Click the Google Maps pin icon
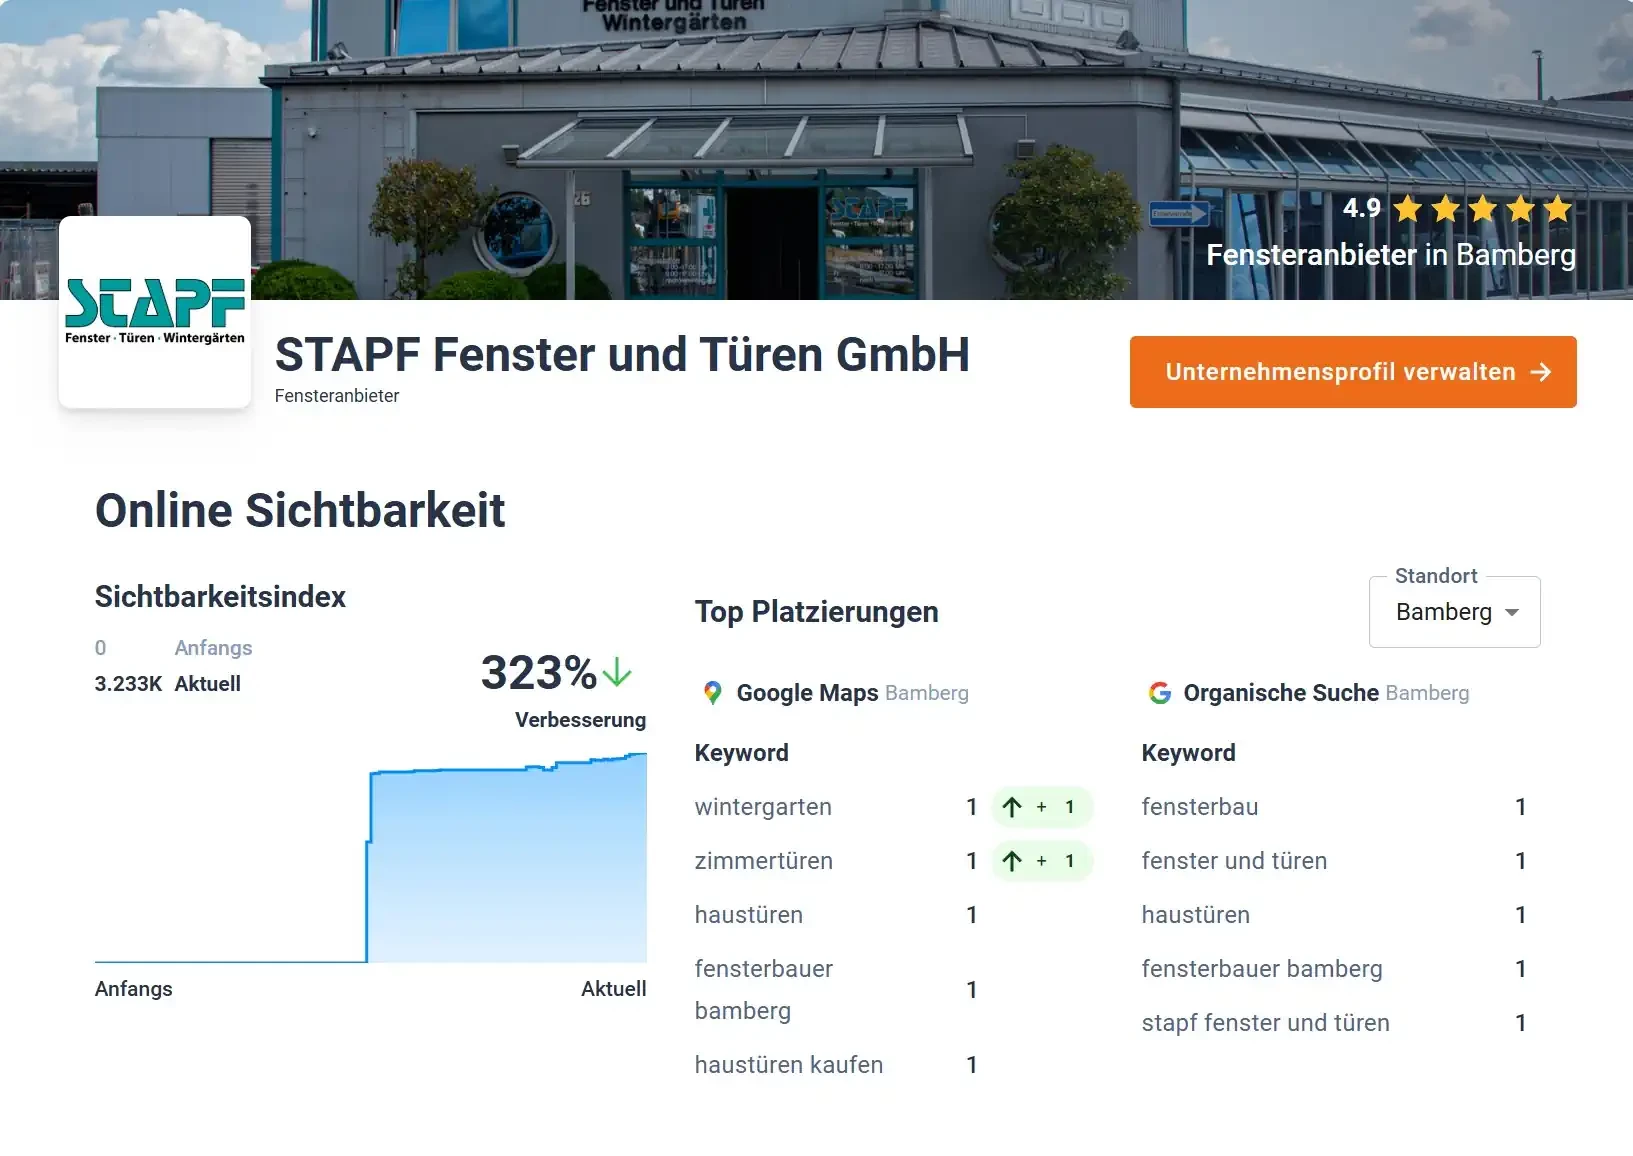Screen dimensions: 1633x1156 pyautogui.click(x=713, y=693)
